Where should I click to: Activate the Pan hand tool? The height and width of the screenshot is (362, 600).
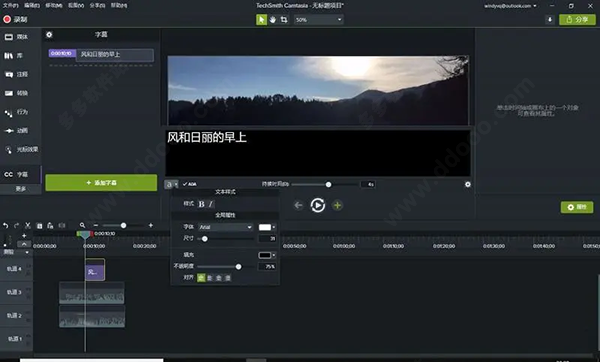tap(273, 20)
